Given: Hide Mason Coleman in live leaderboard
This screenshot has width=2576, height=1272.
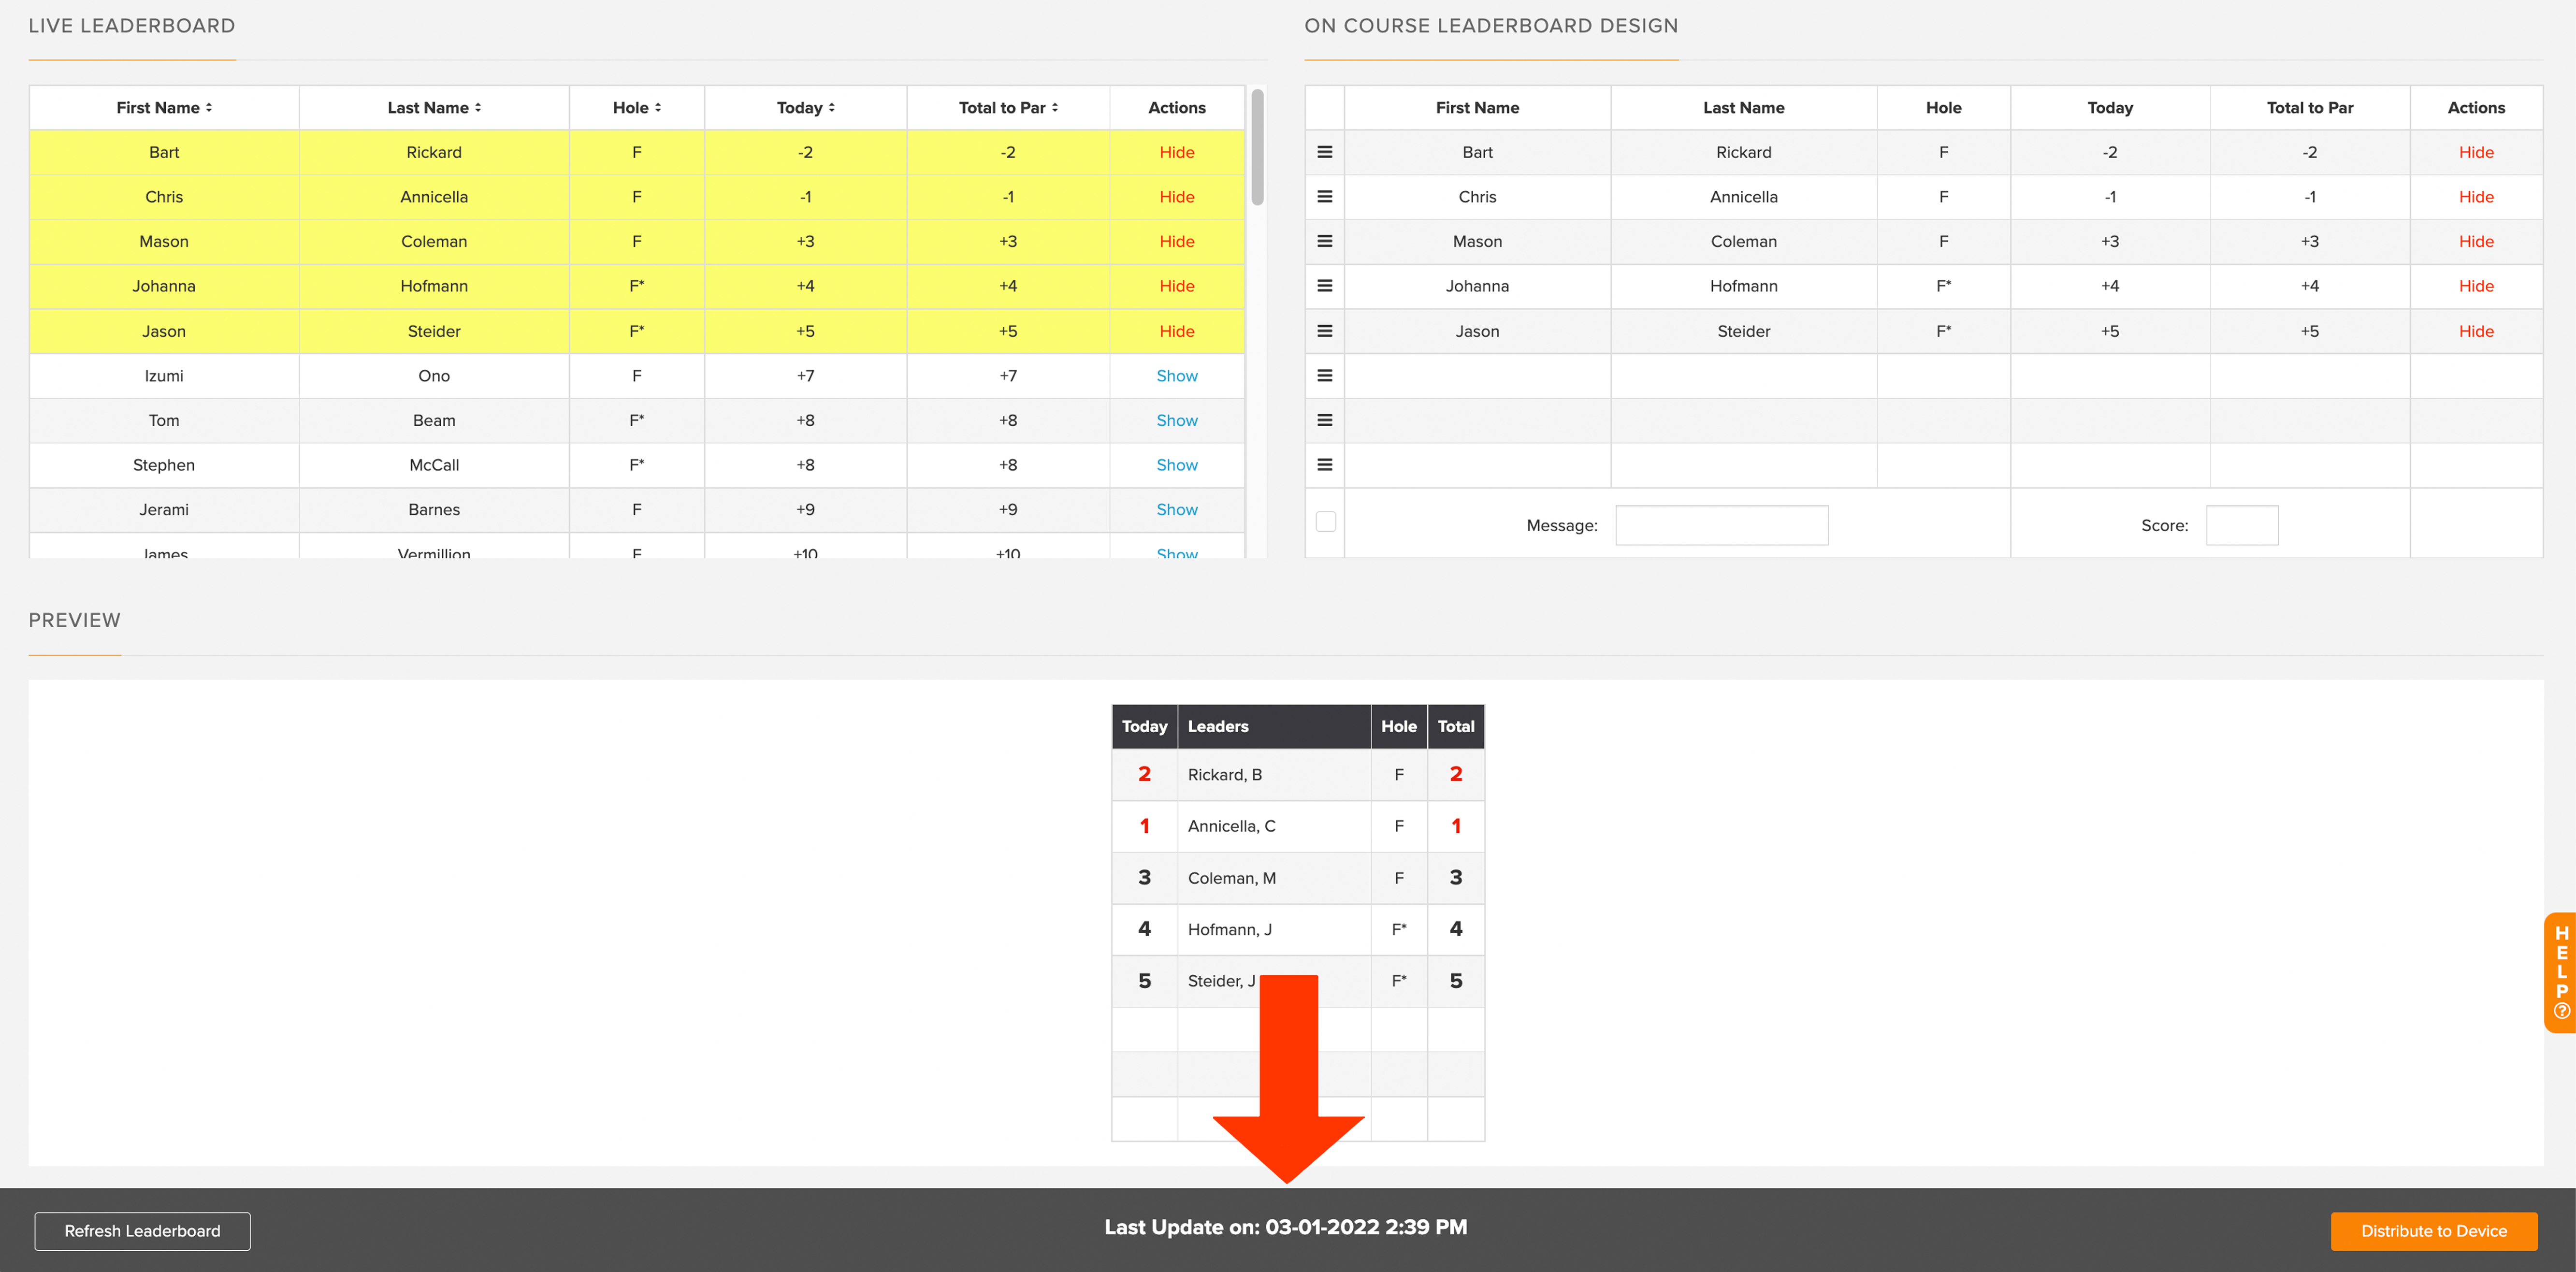Looking at the screenshot, I should coord(1177,241).
